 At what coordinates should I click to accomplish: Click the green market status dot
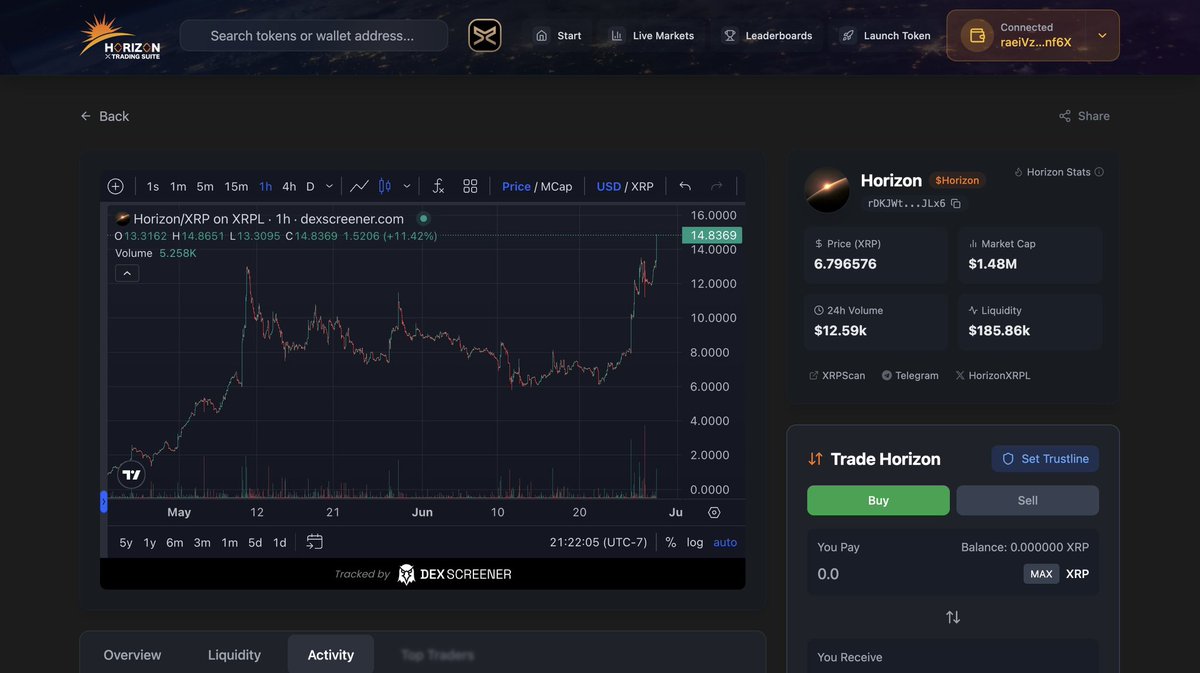(x=423, y=218)
